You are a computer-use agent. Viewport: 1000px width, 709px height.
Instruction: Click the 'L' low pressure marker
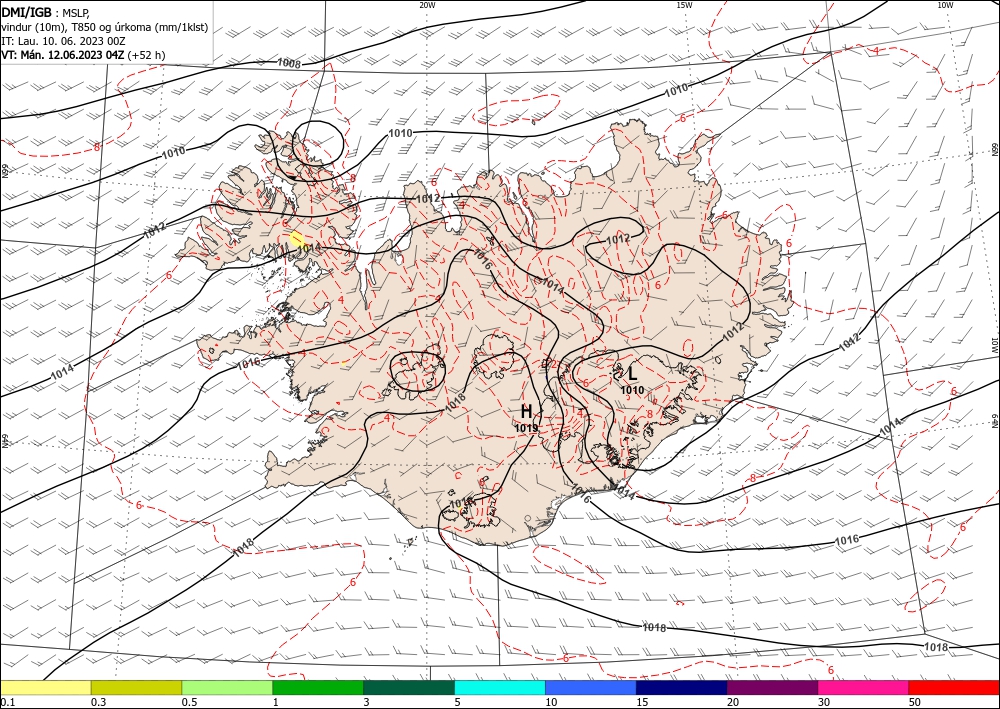[x=632, y=374]
